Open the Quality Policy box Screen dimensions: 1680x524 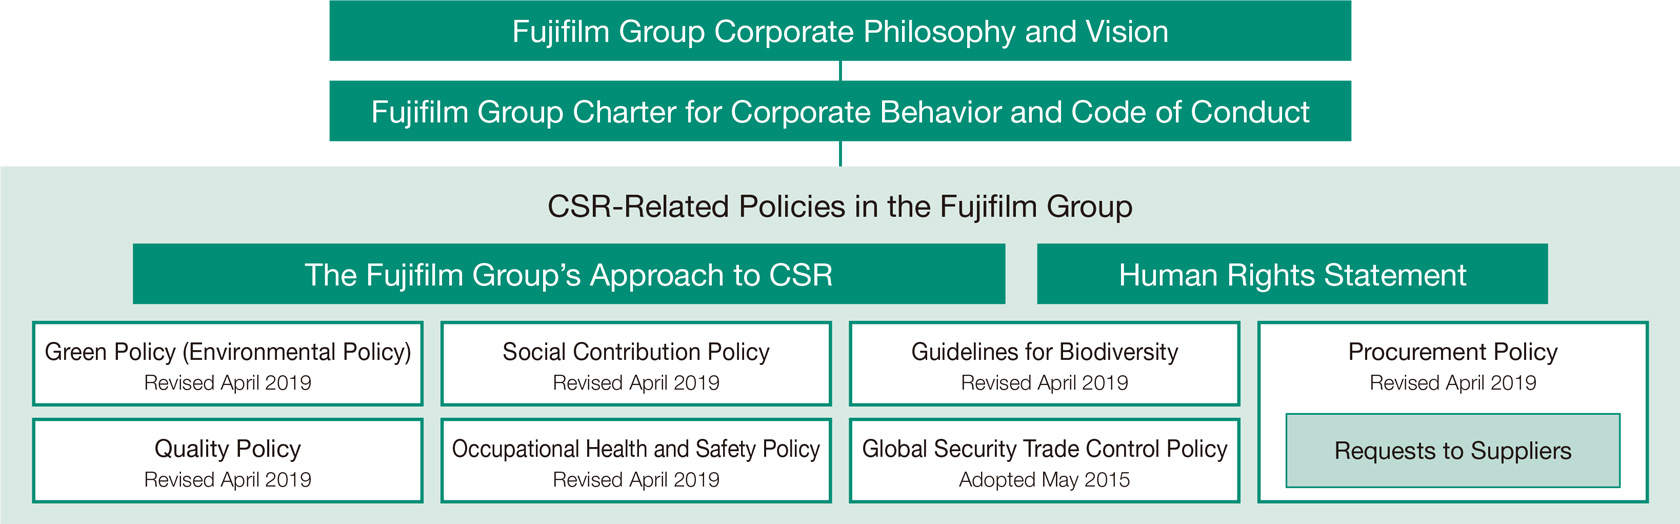pos(228,461)
